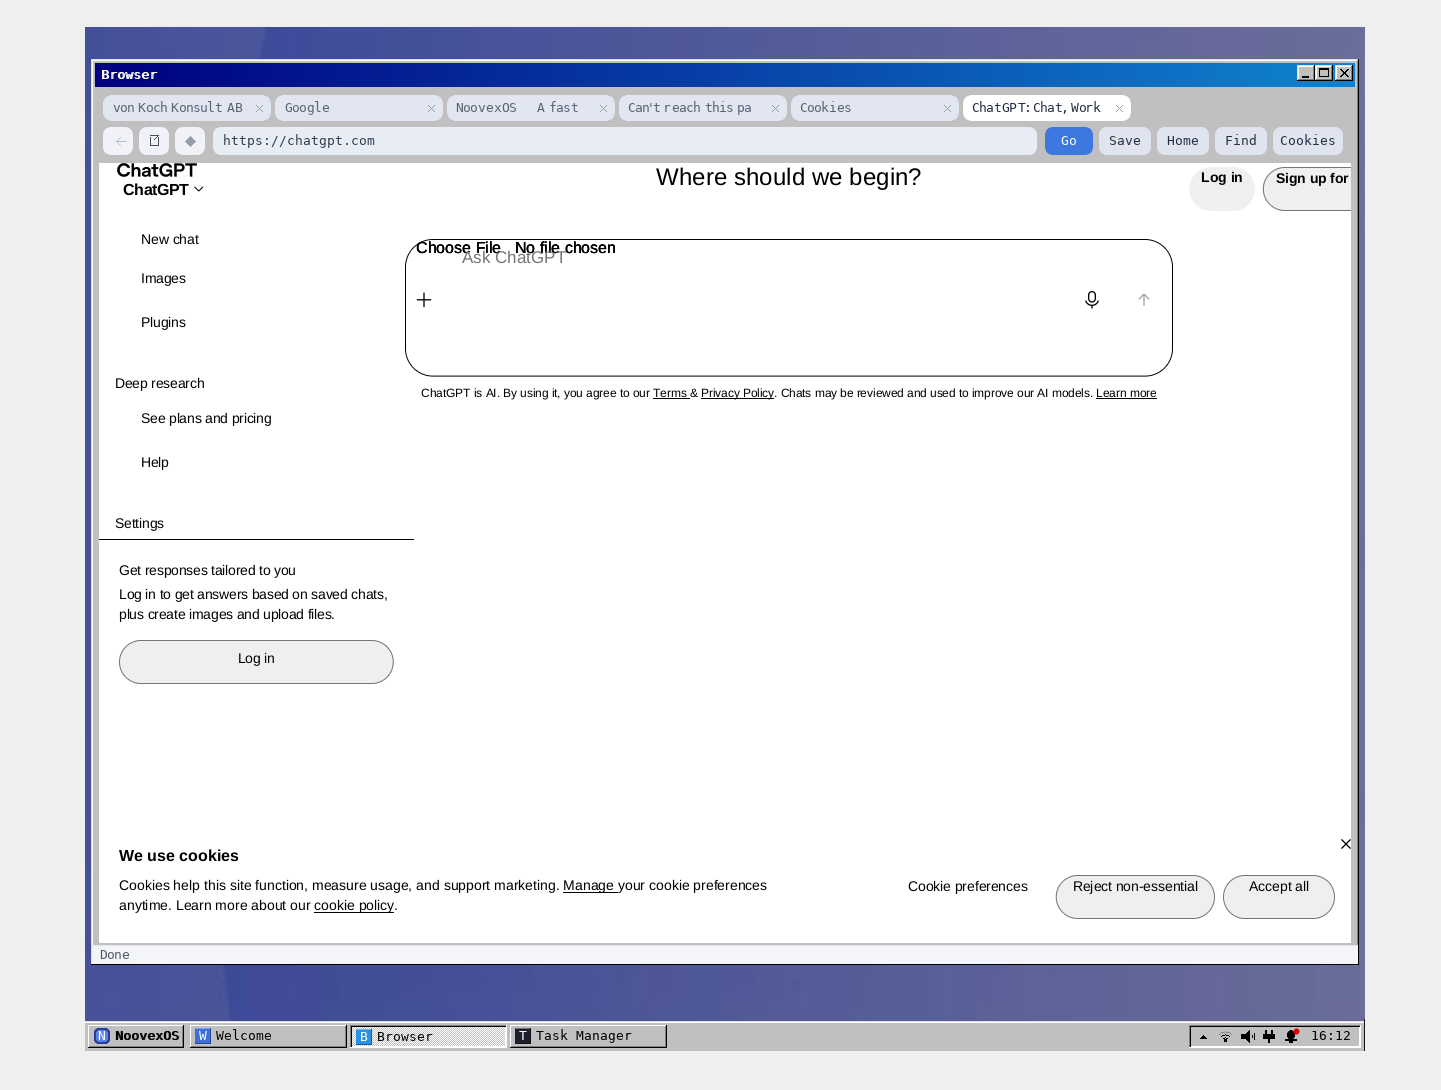Close the NoovexOS tab
Image resolution: width=1441 pixels, height=1090 pixels.
603,108
